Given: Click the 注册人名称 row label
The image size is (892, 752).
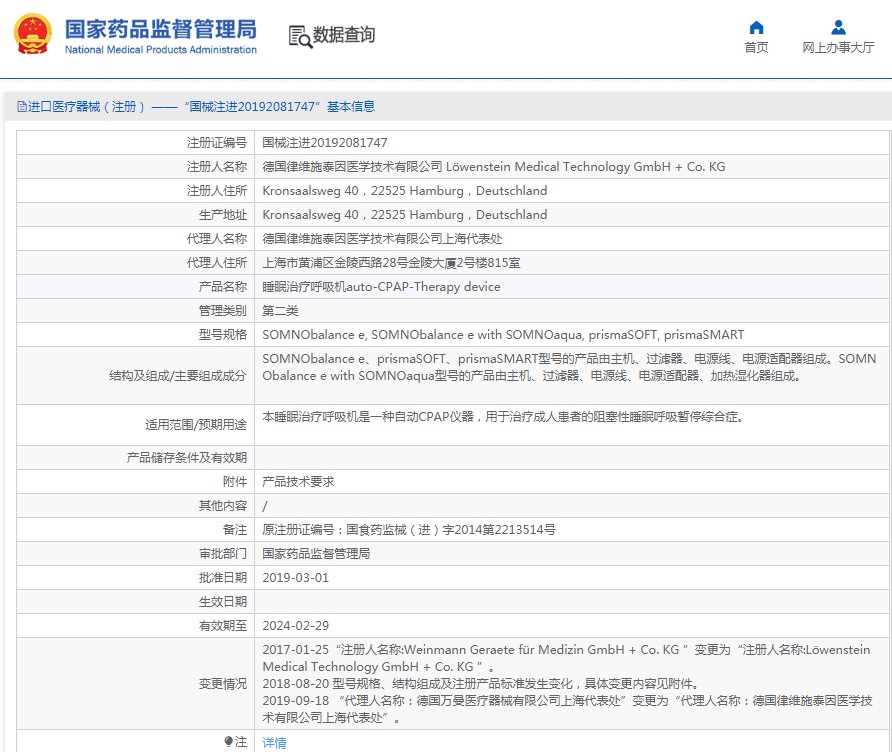Looking at the screenshot, I should point(217,167).
